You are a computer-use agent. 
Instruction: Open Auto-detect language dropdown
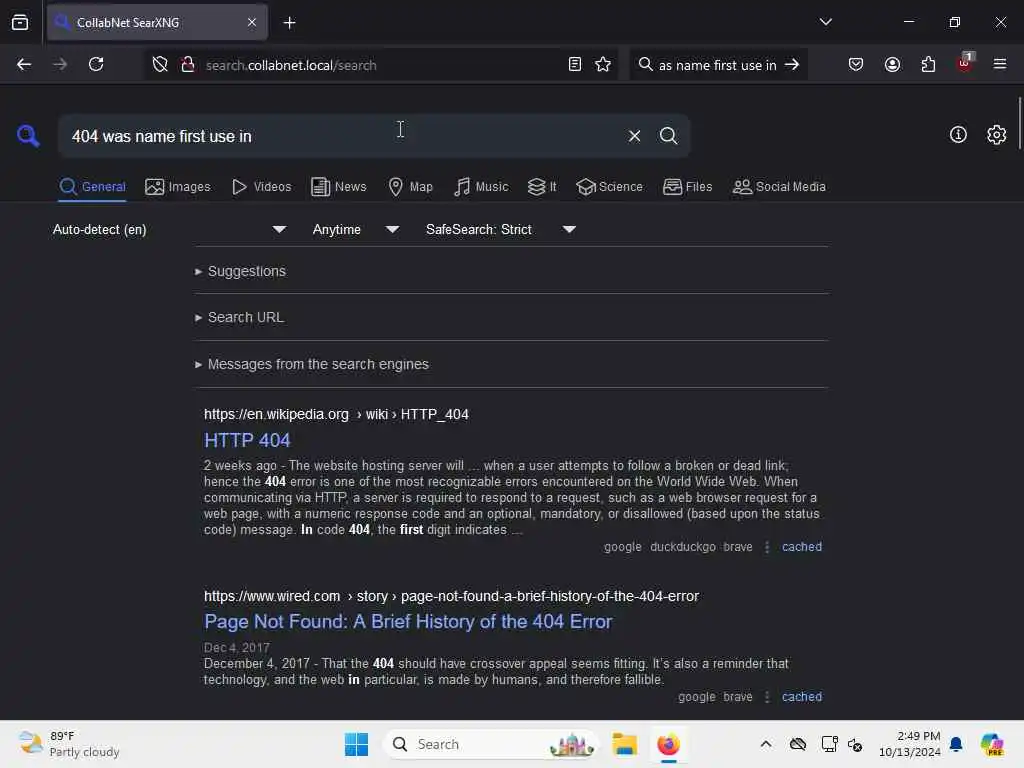click(169, 229)
